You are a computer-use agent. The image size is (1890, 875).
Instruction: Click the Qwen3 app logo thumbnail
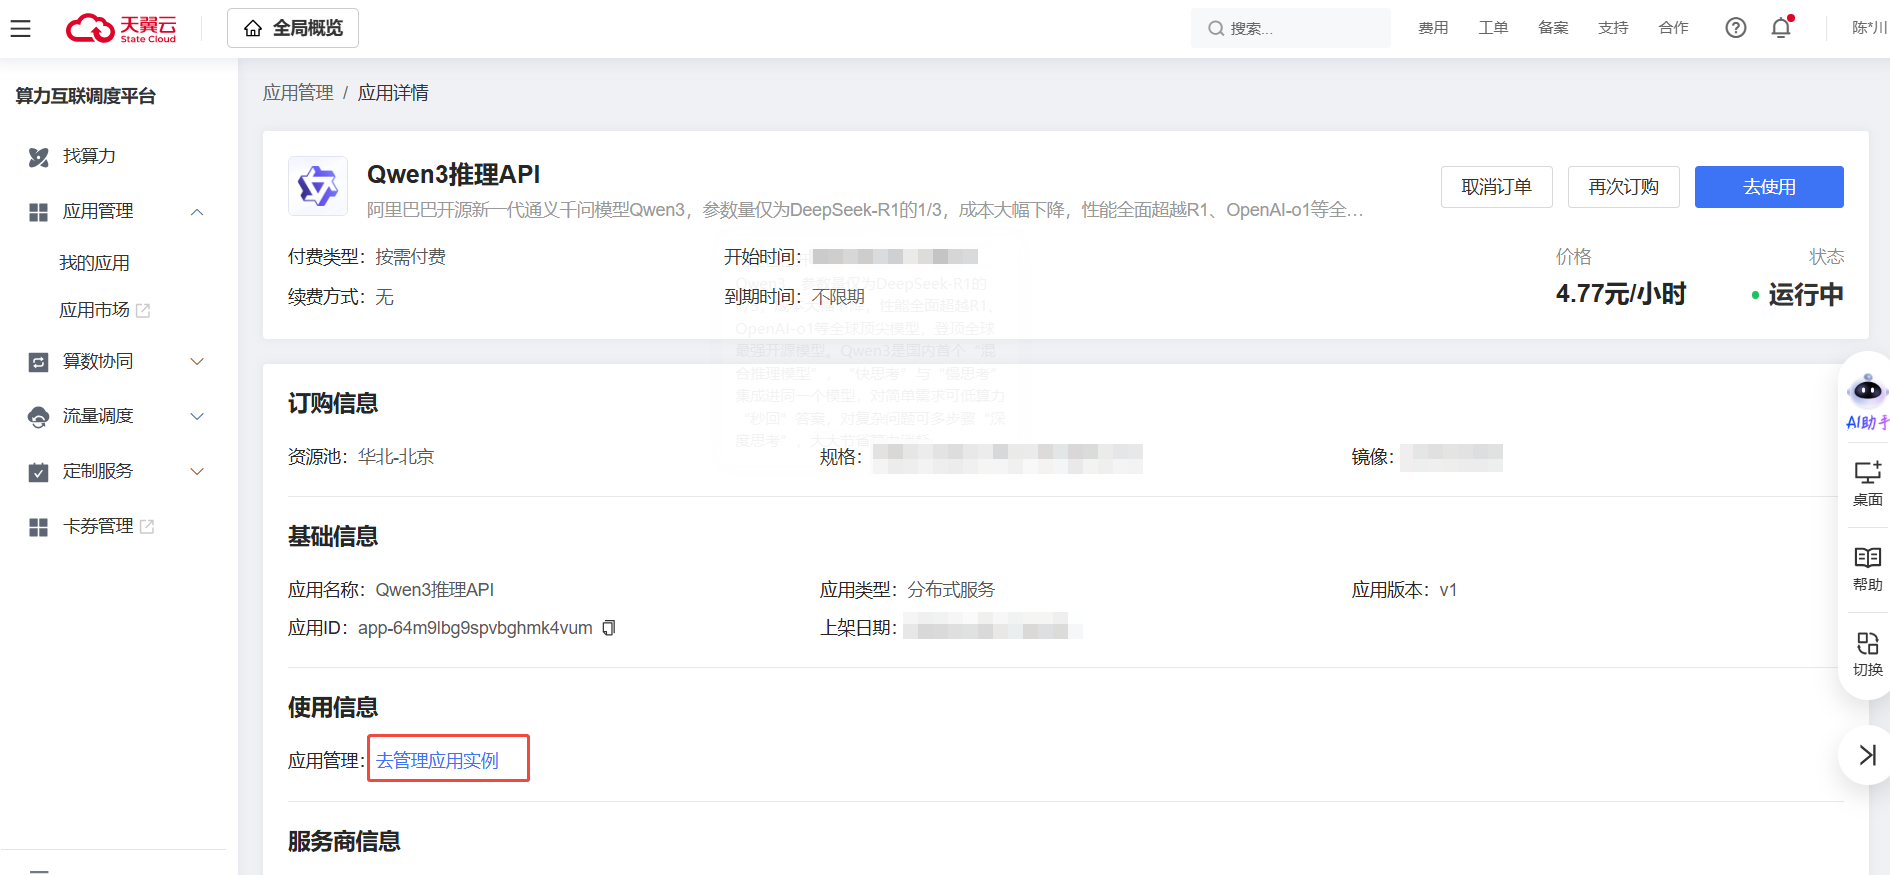click(x=318, y=186)
